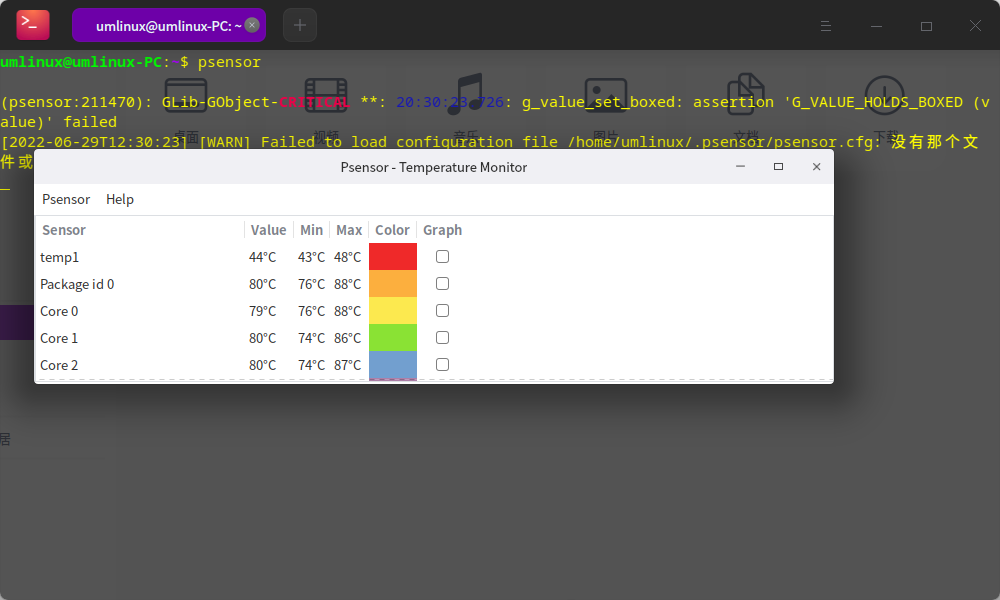Image resolution: width=1000 pixels, height=600 pixels.
Task: Pick the orange color swatch for Package id 0
Action: click(393, 284)
